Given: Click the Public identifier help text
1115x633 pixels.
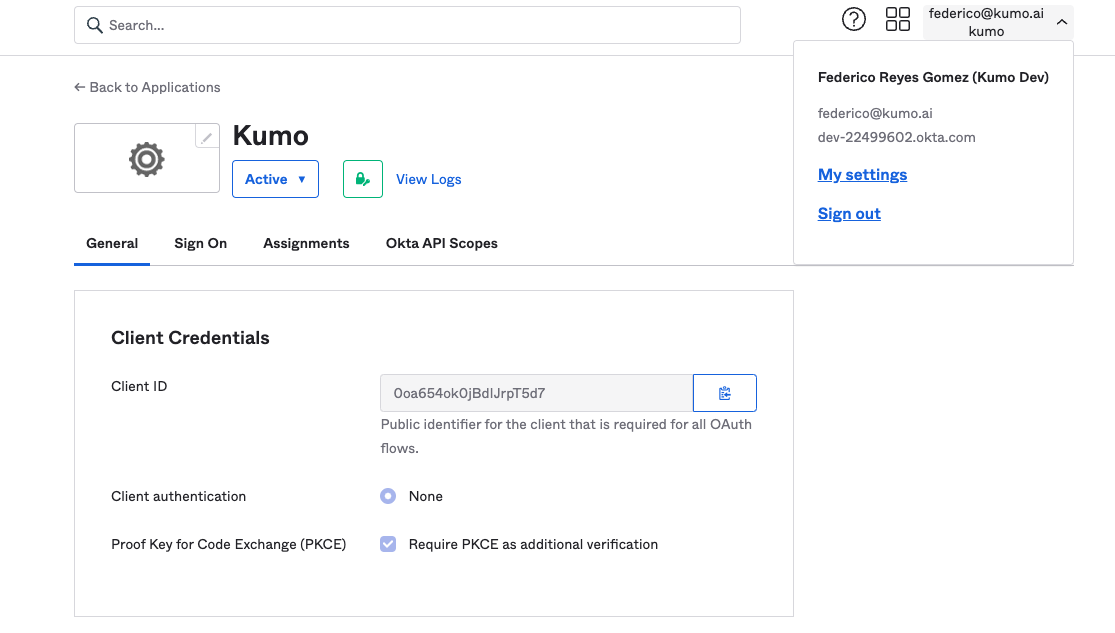Looking at the screenshot, I should pos(566,436).
